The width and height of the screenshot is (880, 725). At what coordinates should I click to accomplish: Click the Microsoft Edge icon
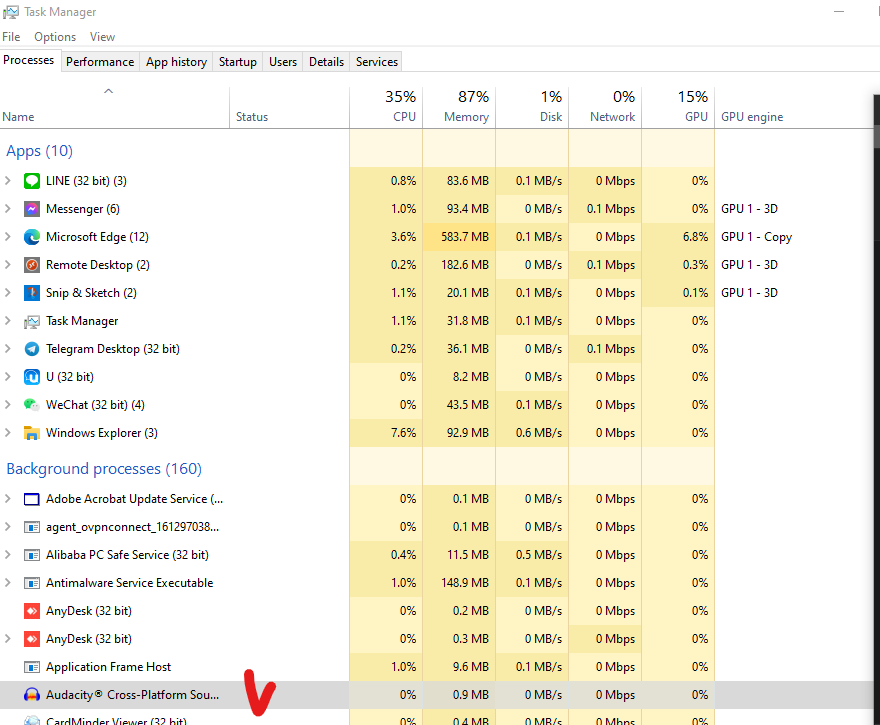pyautogui.click(x=32, y=237)
